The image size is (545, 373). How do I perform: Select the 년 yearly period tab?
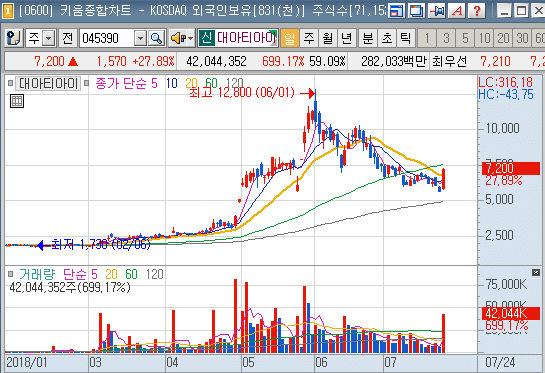point(347,38)
